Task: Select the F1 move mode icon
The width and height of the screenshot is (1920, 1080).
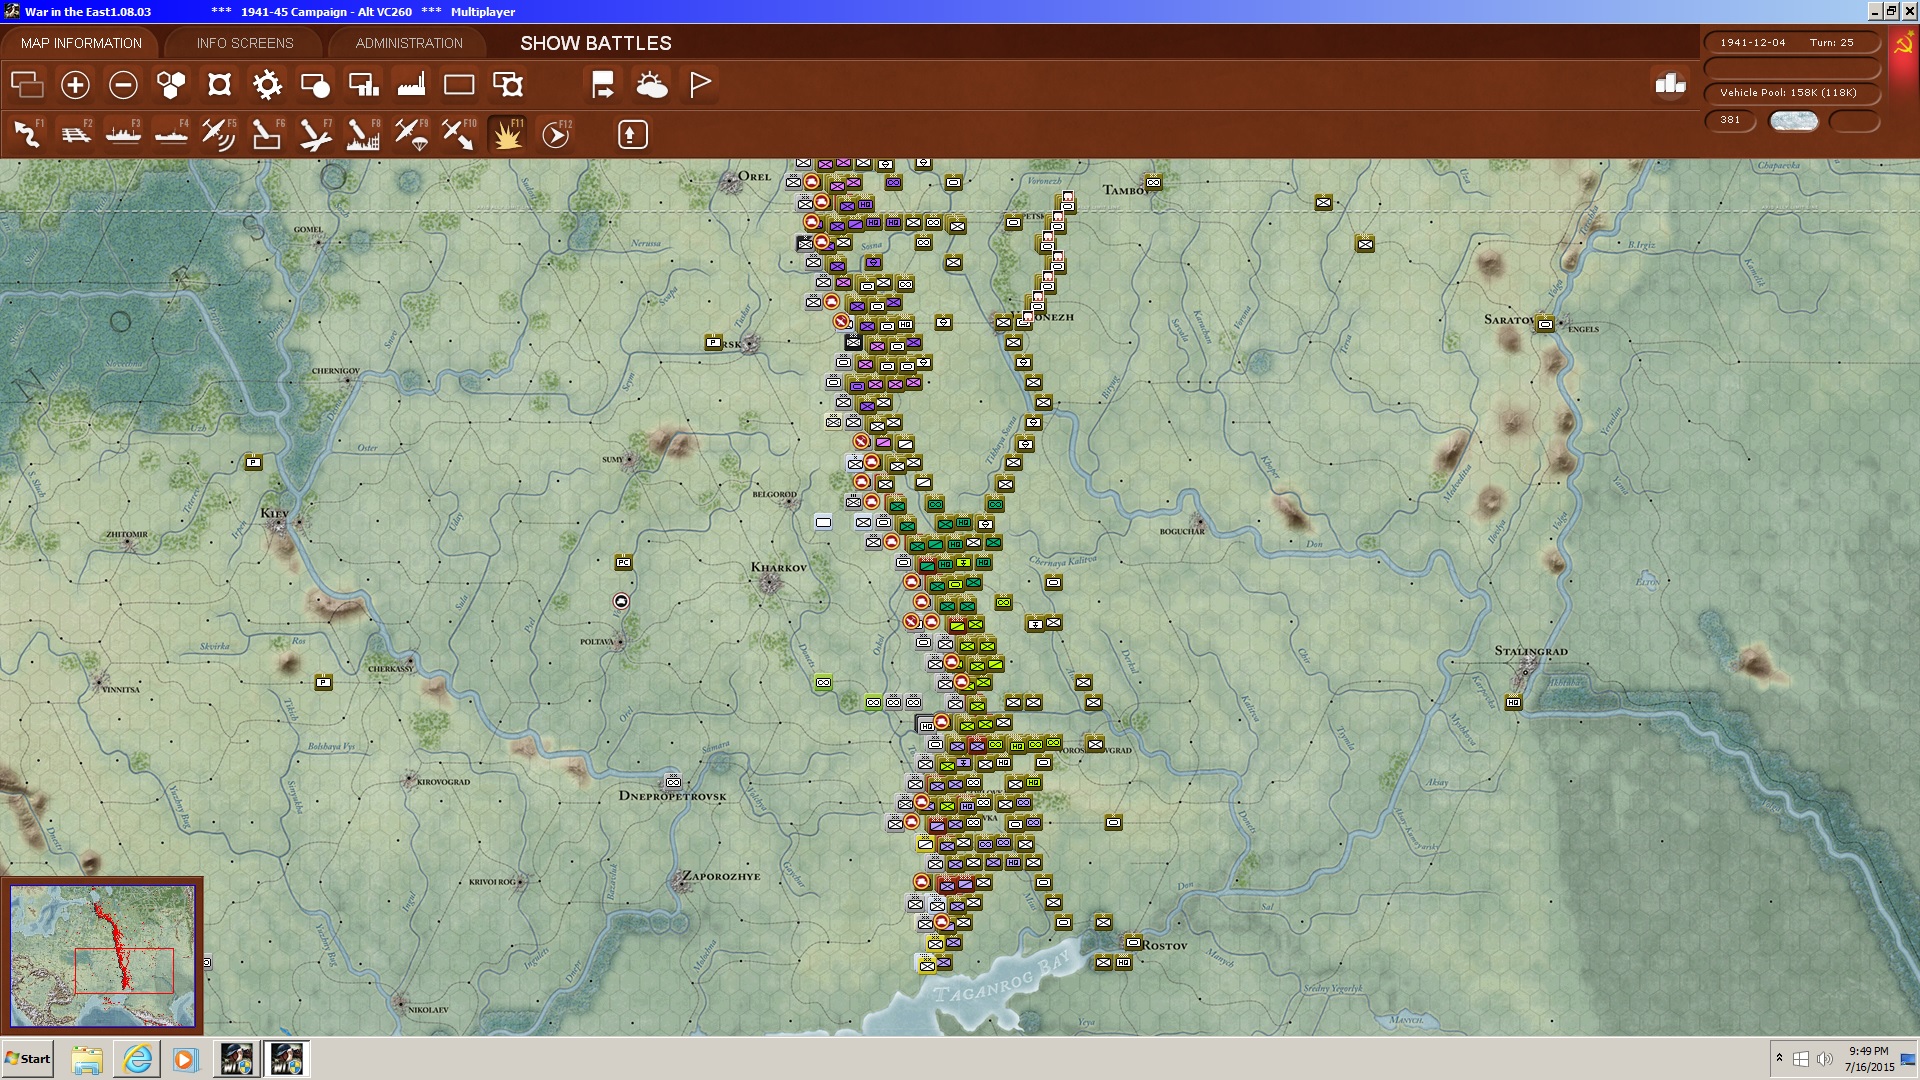Action: (x=27, y=134)
